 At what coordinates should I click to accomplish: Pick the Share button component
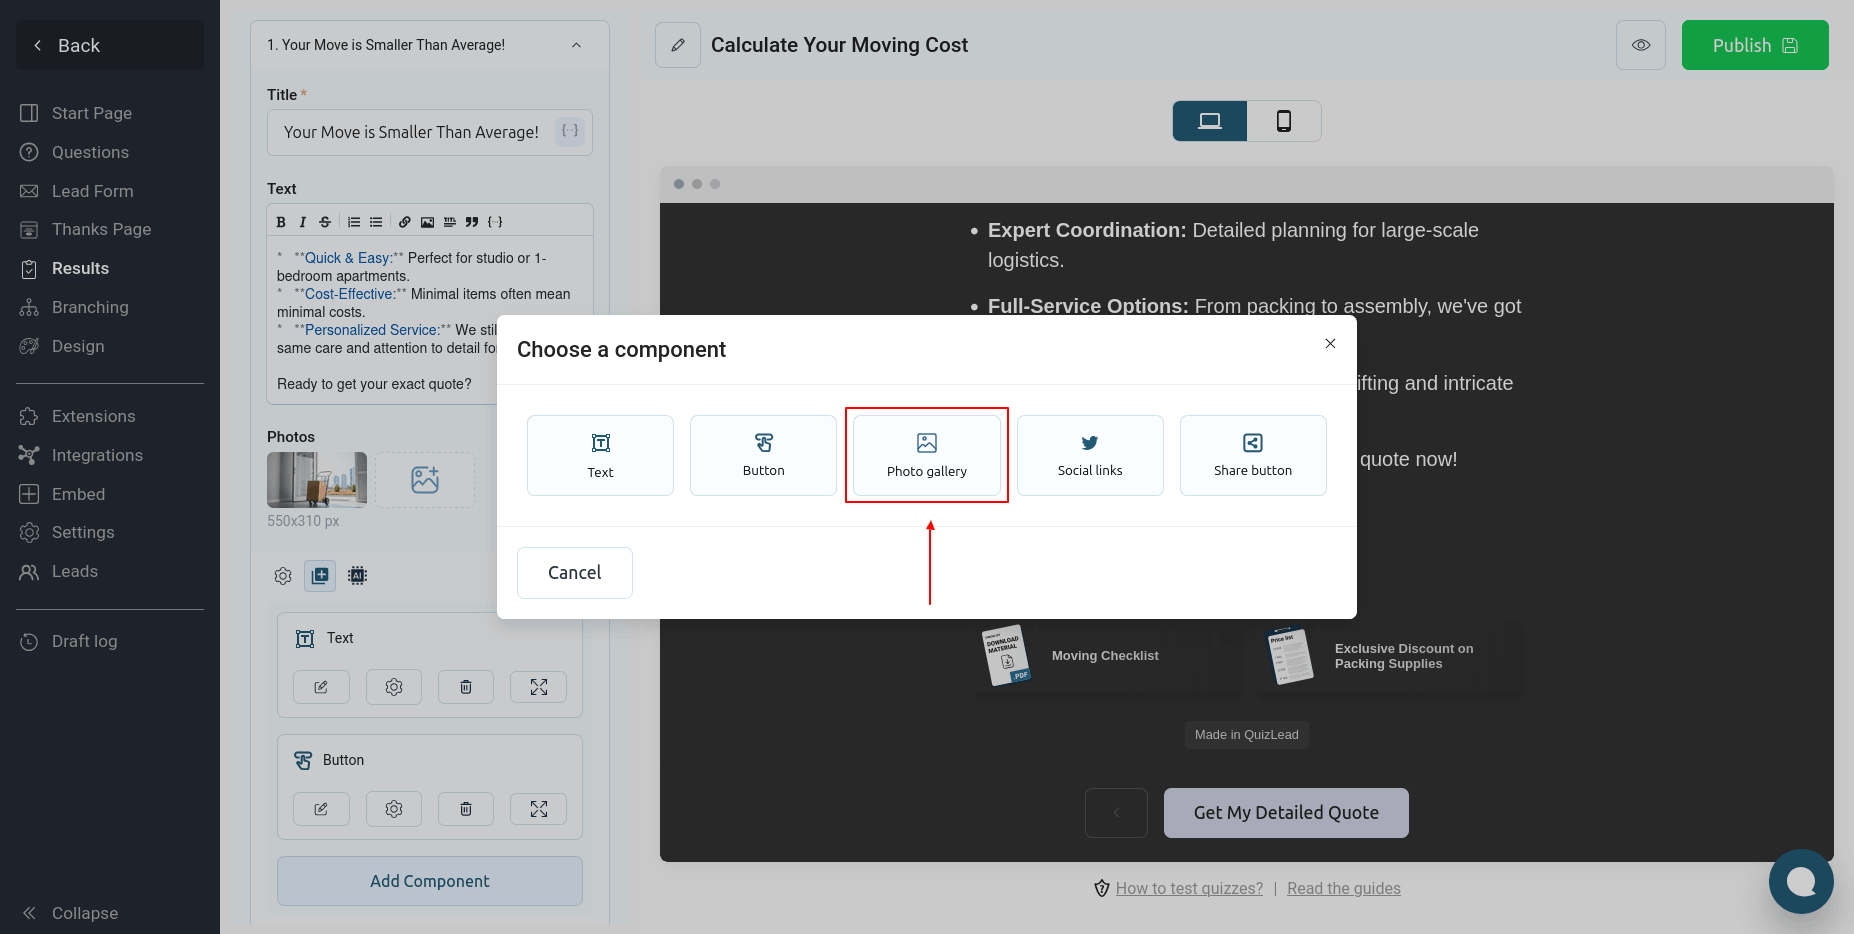point(1252,455)
